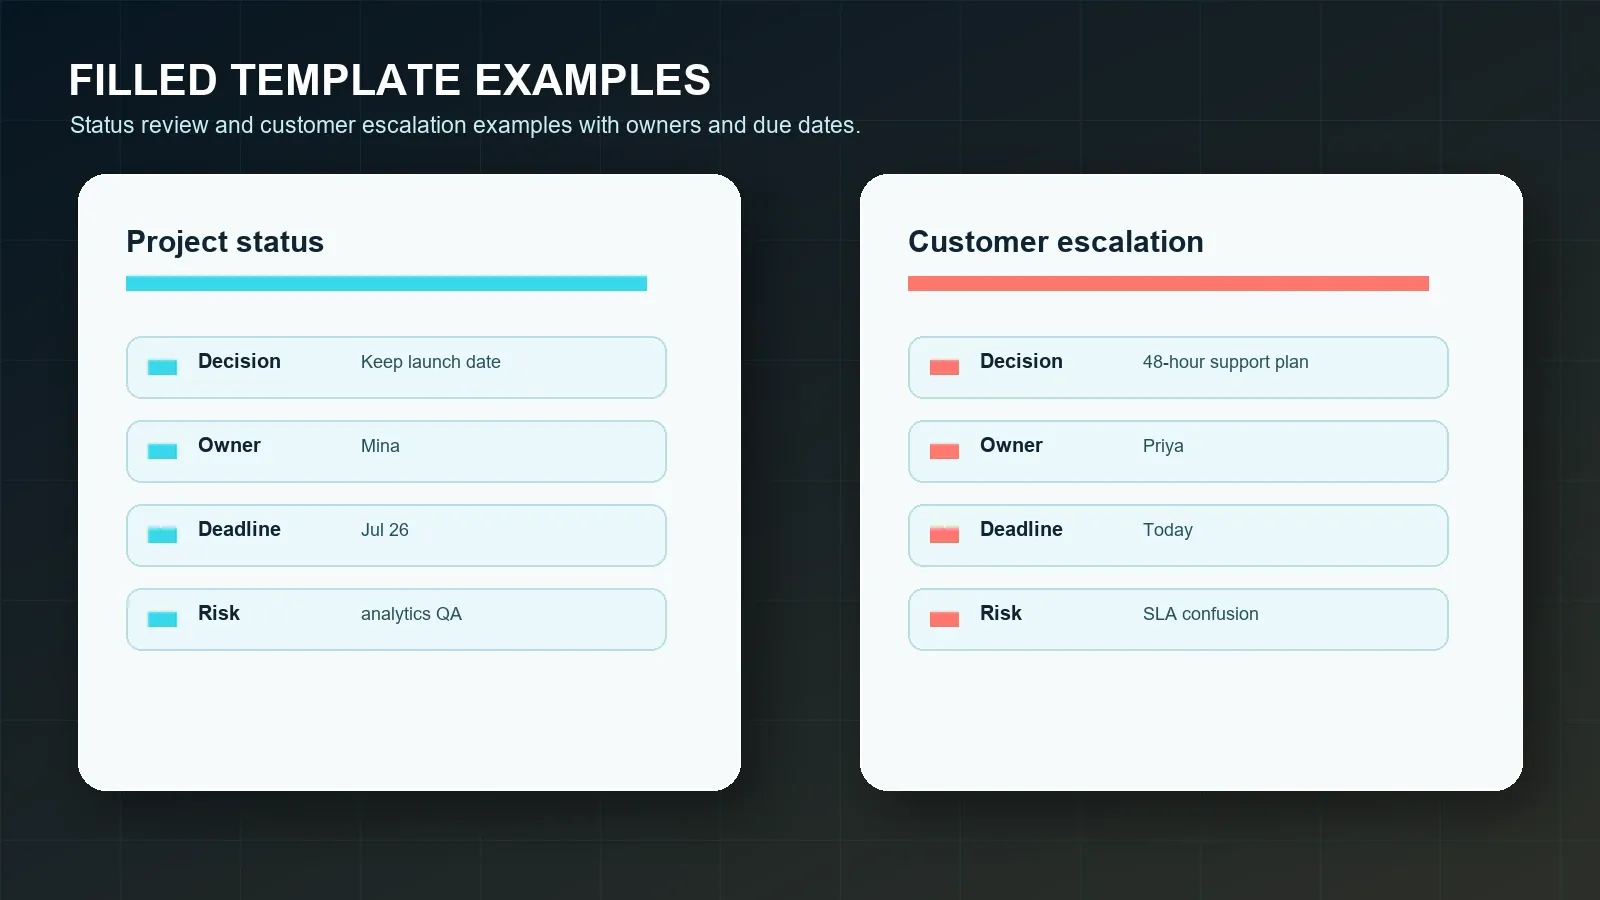Click the 'Deadline' label in Customer escalation
1600x900 pixels.
pos(1021,529)
